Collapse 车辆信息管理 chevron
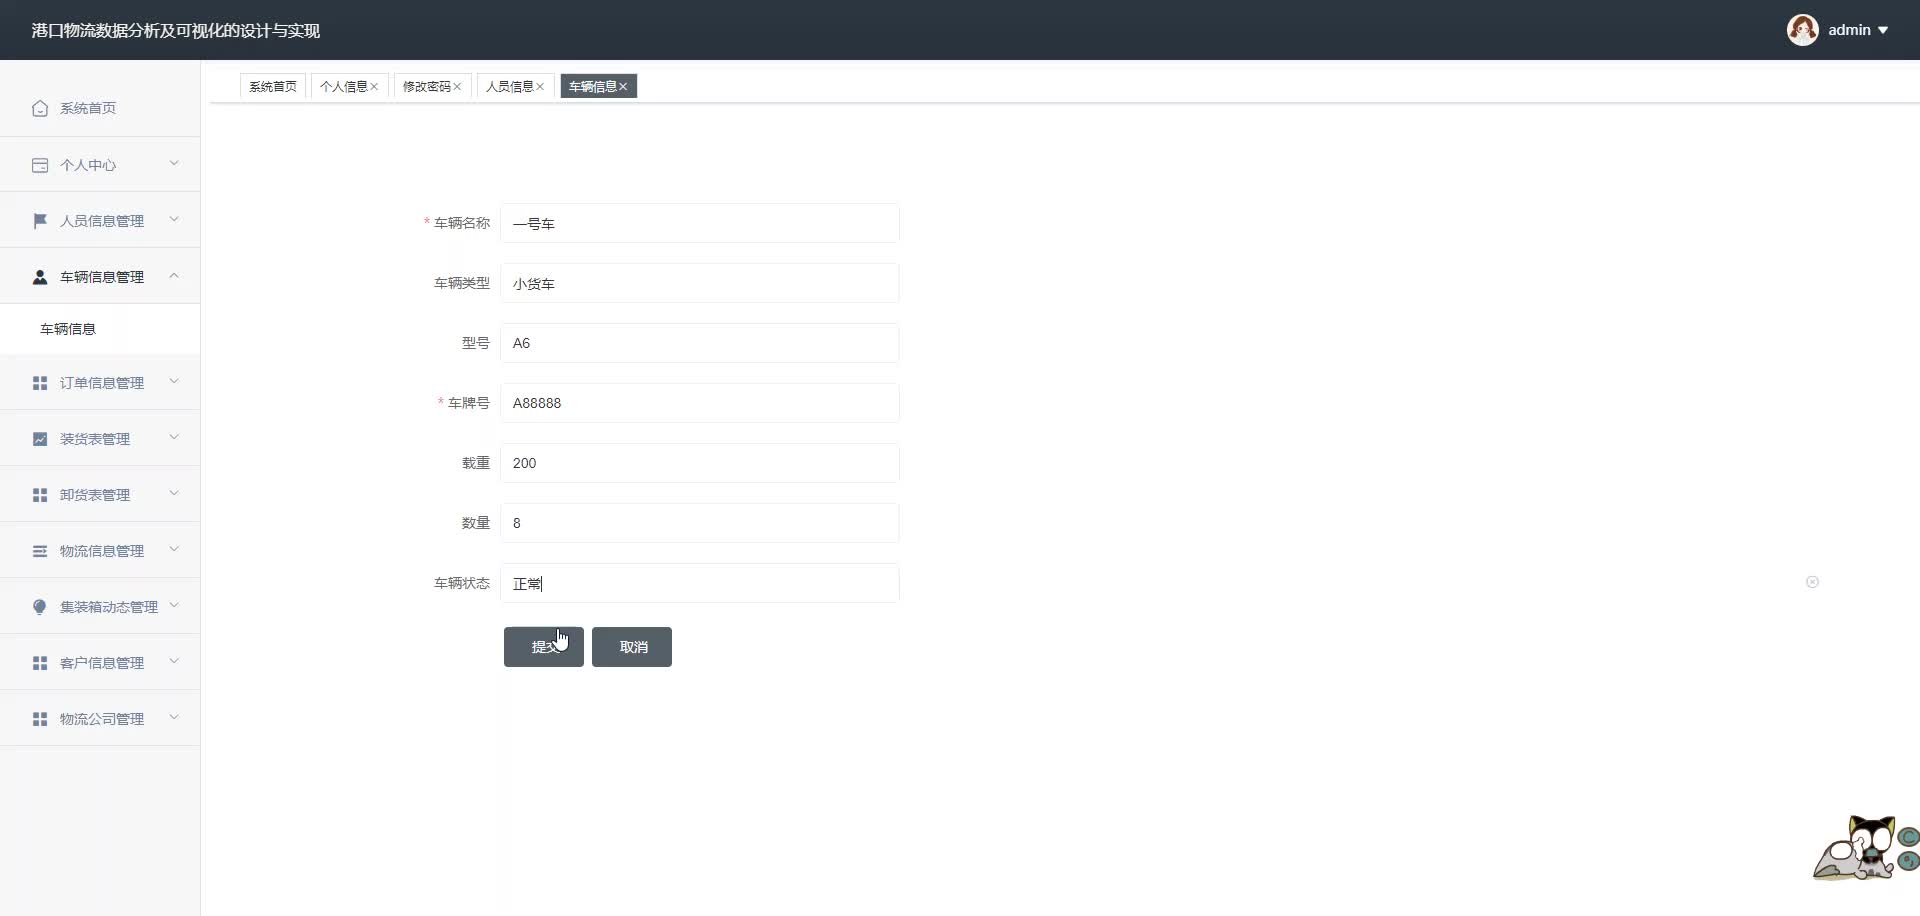This screenshot has height=916, width=1920. (x=174, y=275)
